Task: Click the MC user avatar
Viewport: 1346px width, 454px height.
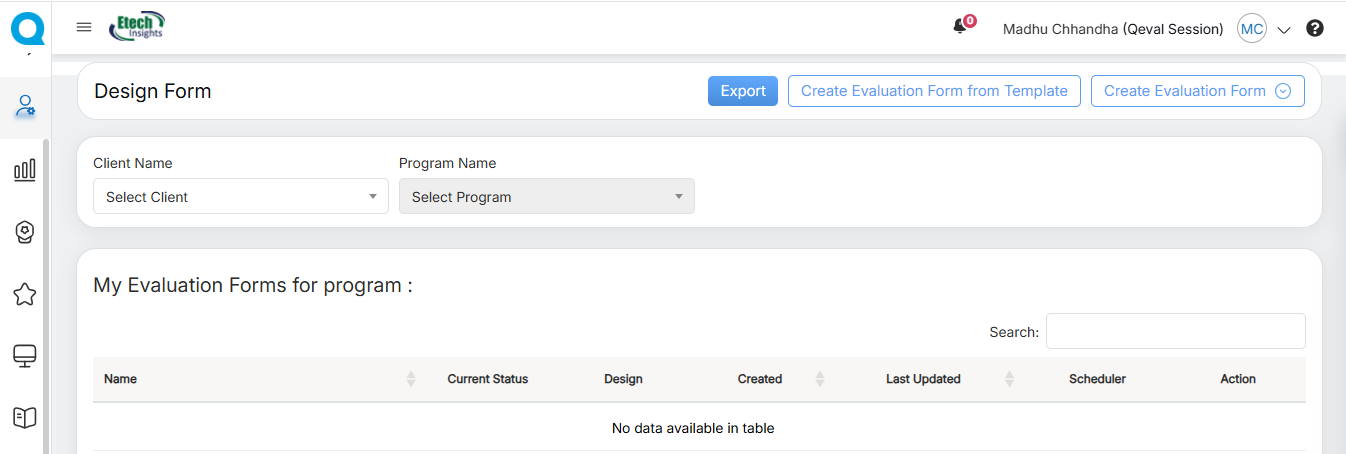Action: click(x=1251, y=29)
